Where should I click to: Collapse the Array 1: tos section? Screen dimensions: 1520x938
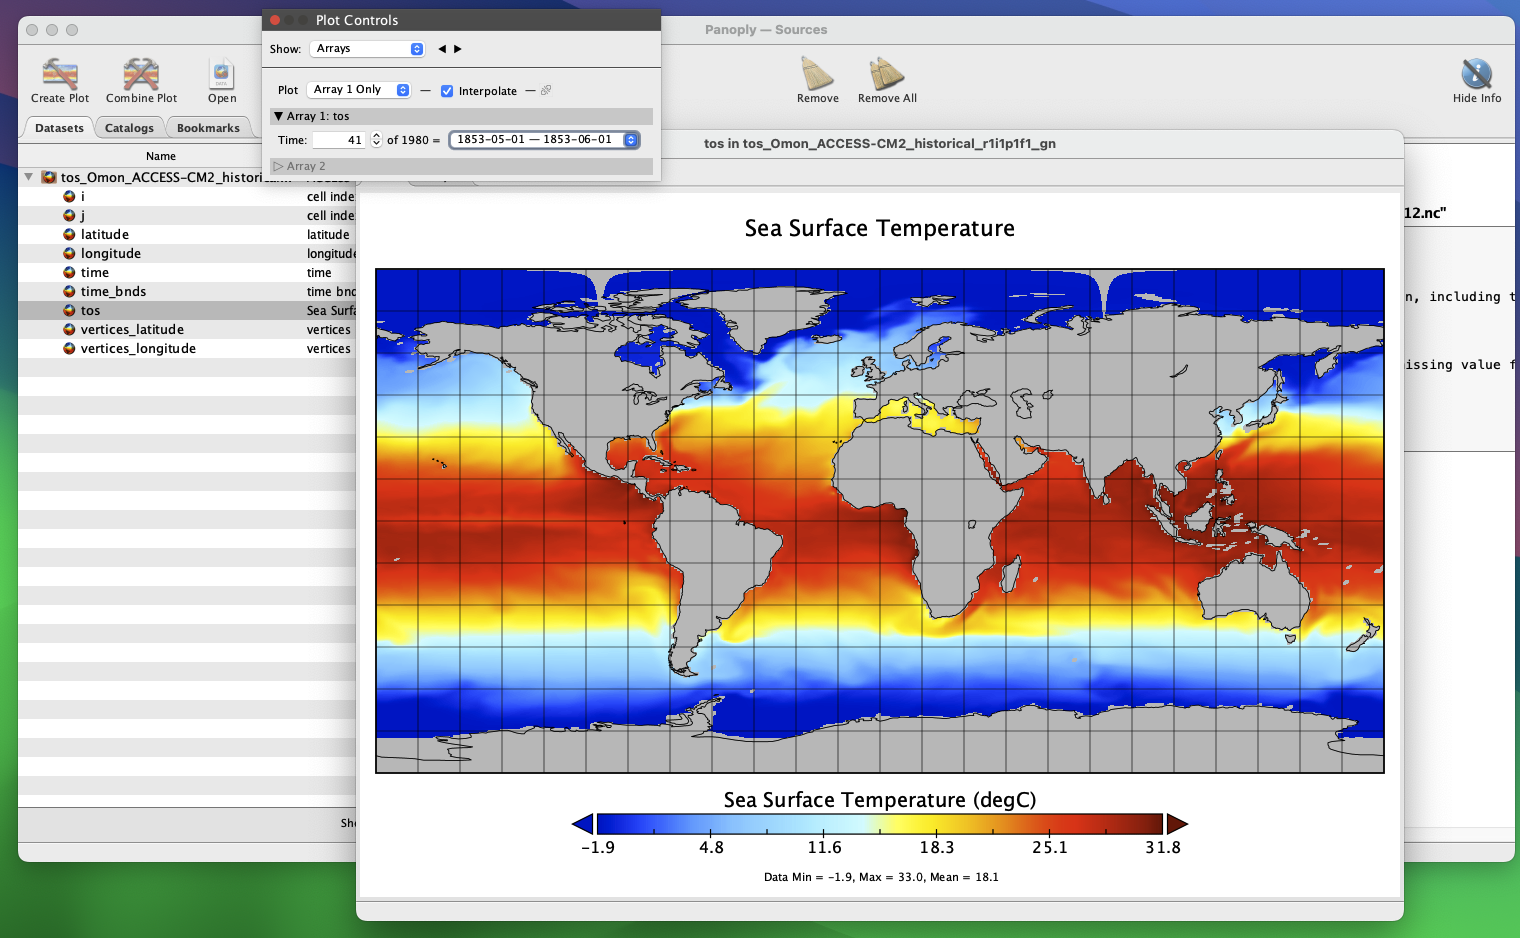click(279, 116)
